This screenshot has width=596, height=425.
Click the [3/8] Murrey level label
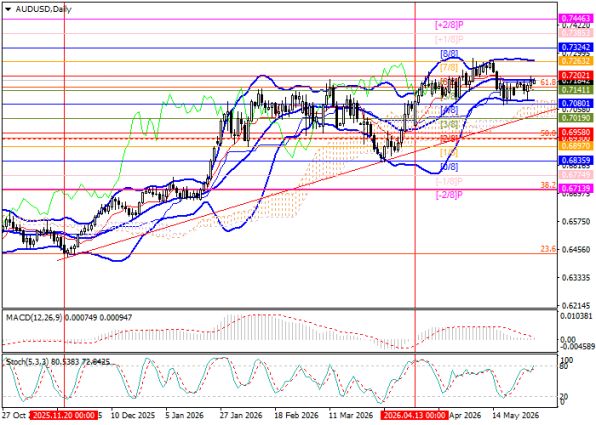tap(449, 124)
